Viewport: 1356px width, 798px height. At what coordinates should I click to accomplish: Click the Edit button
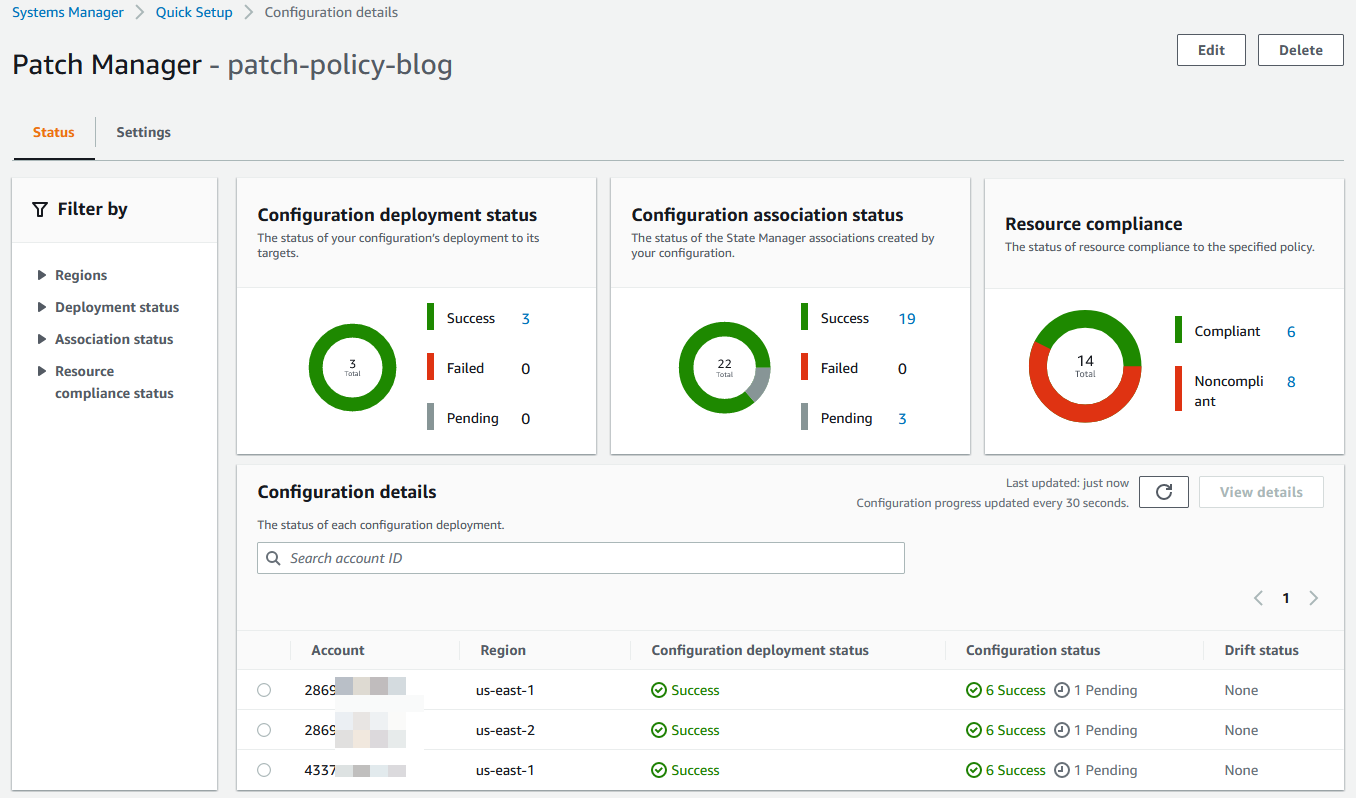[1210, 49]
